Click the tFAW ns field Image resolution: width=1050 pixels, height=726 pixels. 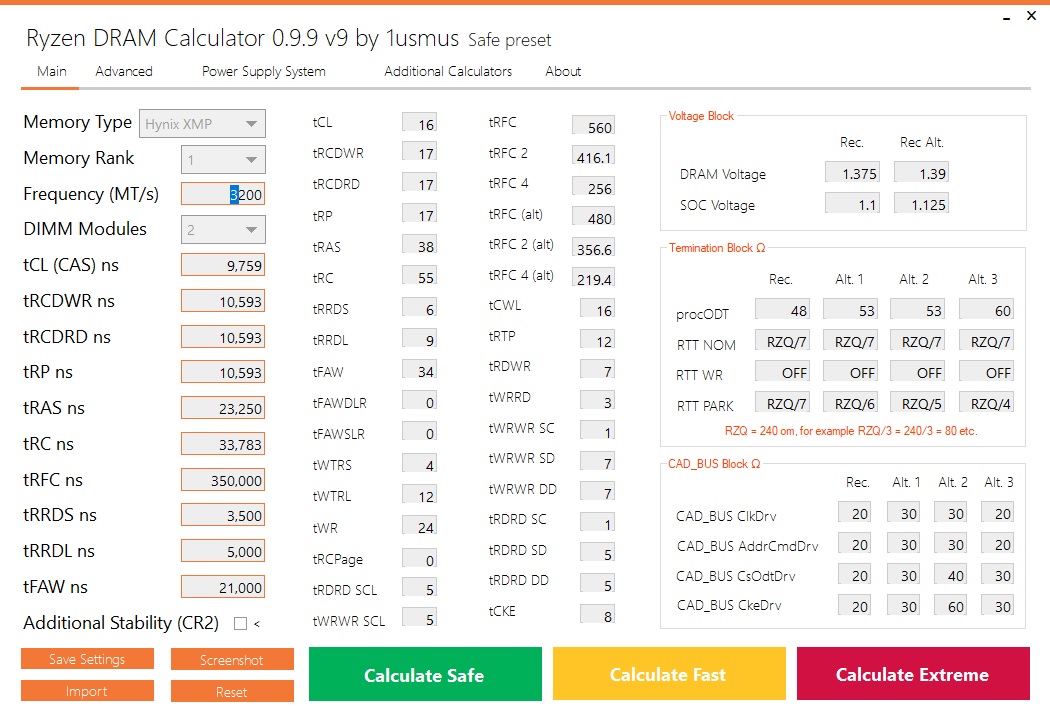(x=223, y=587)
